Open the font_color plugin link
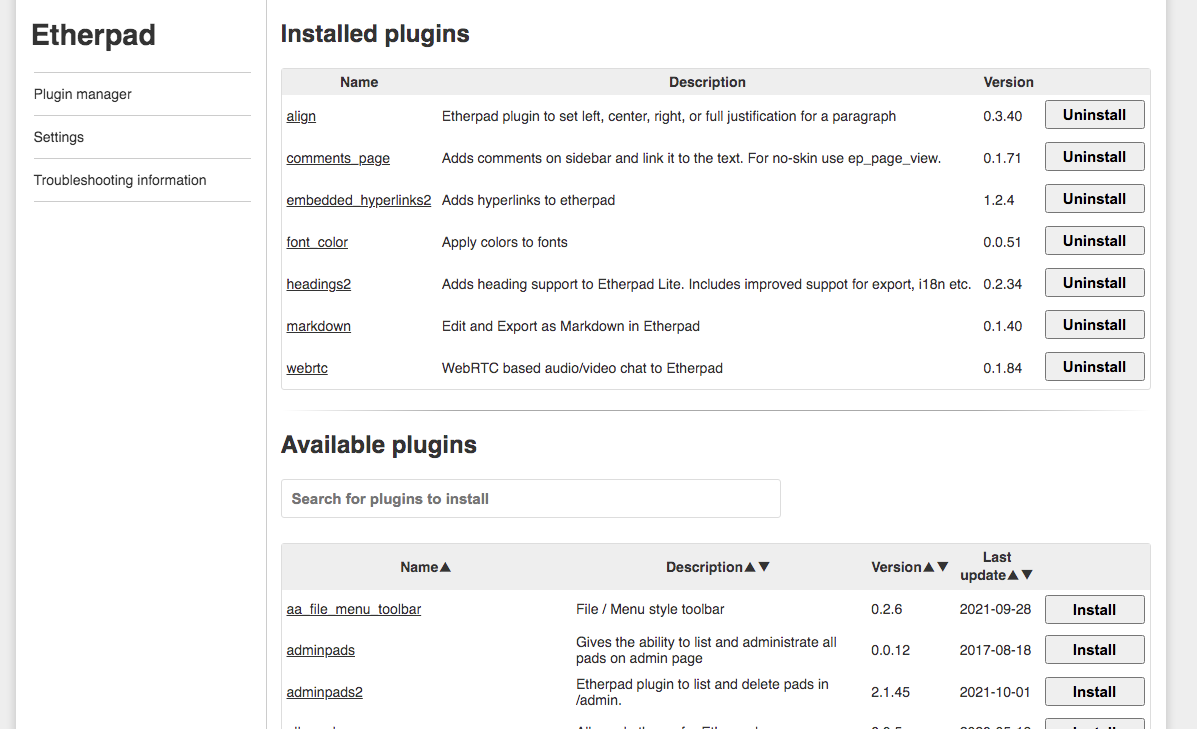Image resolution: width=1197 pixels, height=729 pixels. (x=317, y=242)
